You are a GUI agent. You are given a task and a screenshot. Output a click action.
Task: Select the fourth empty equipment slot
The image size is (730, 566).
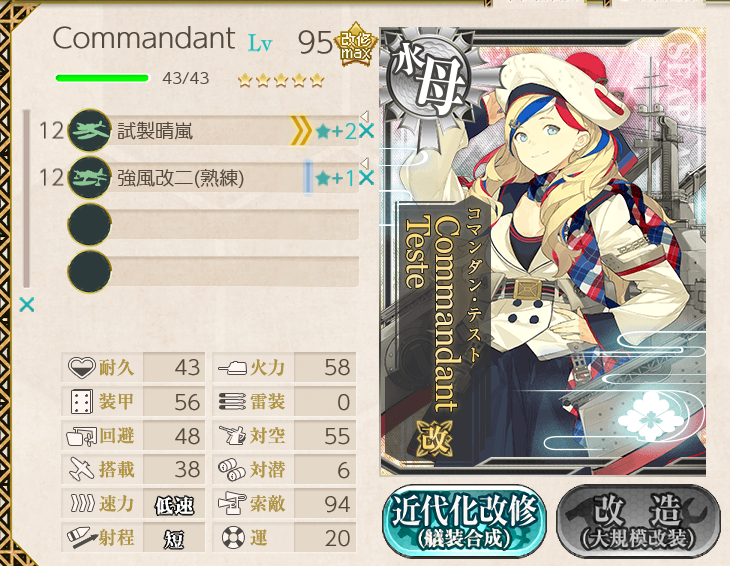coord(214,271)
